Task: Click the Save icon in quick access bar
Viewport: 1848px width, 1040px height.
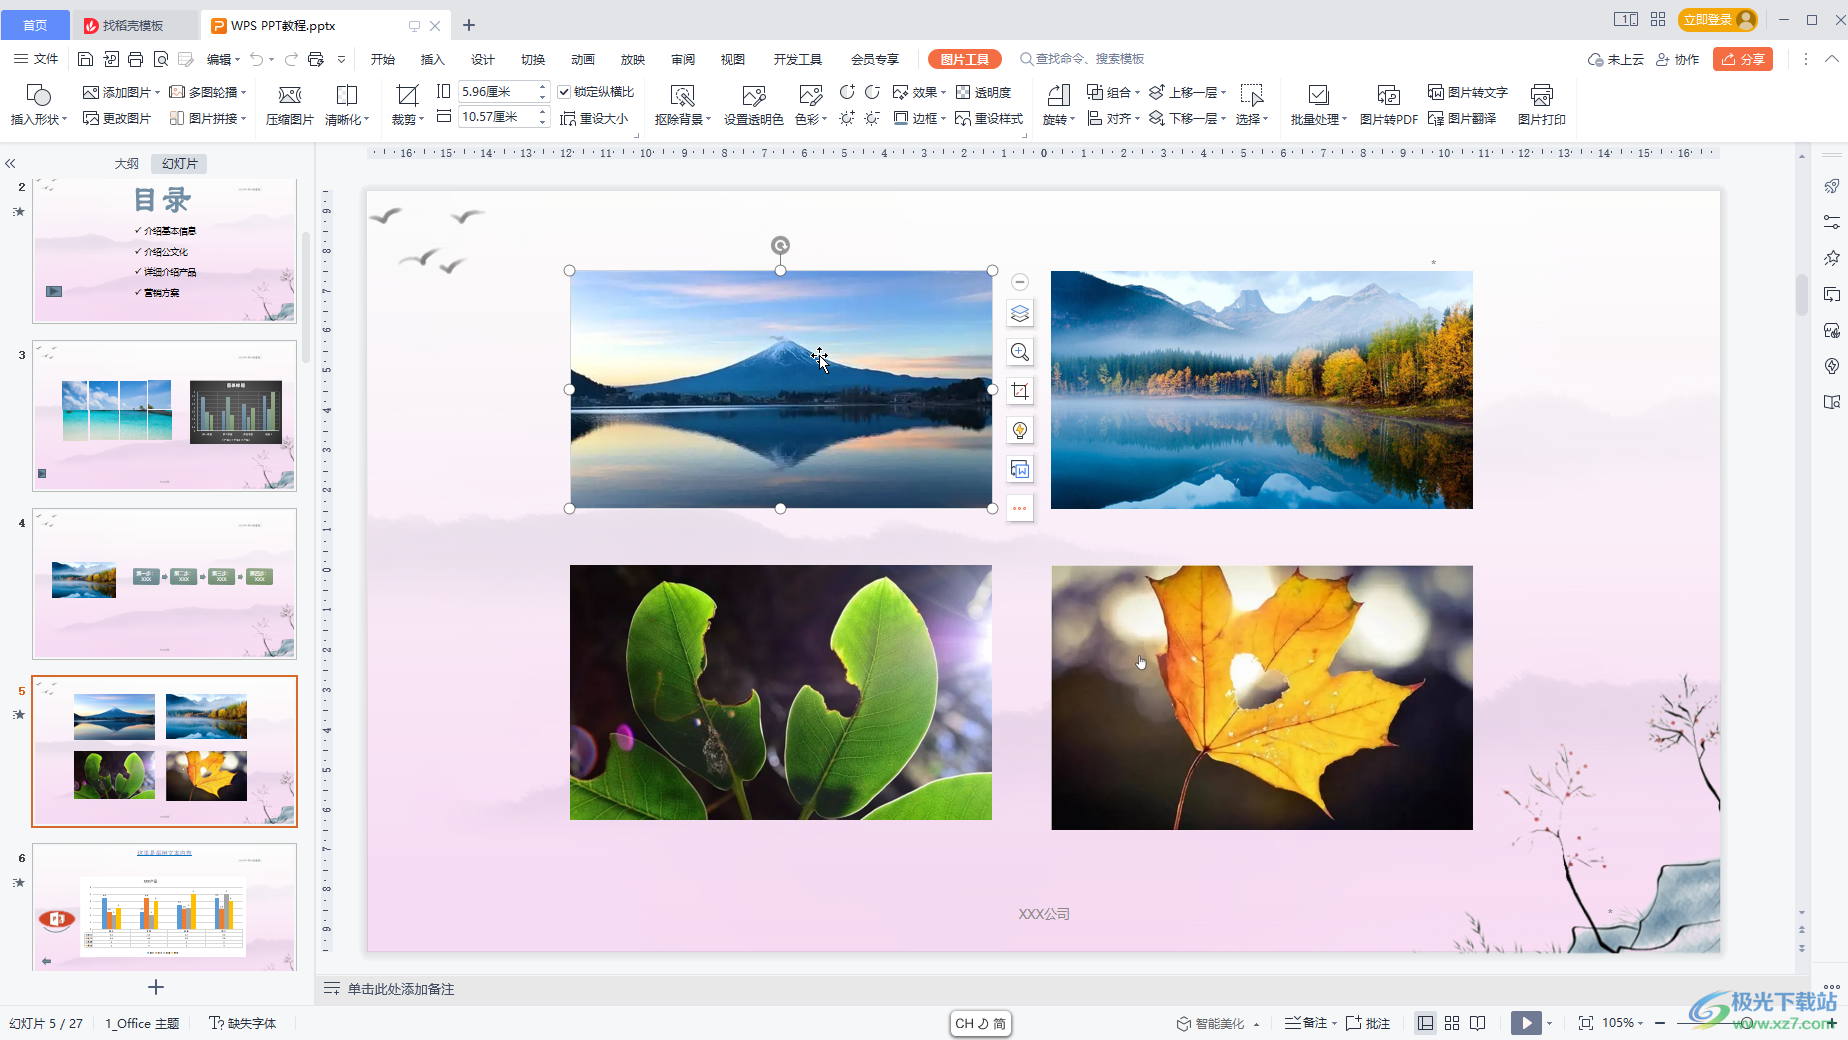Action: 85,59
